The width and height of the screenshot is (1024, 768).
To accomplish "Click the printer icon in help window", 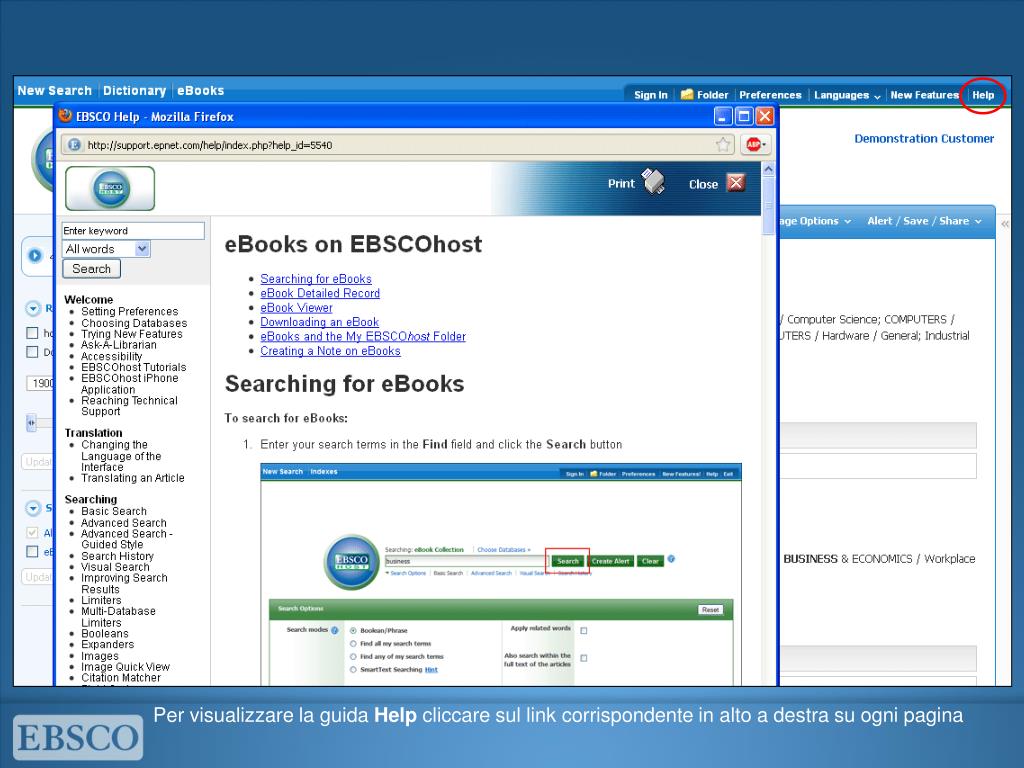I will click(654, 182).
